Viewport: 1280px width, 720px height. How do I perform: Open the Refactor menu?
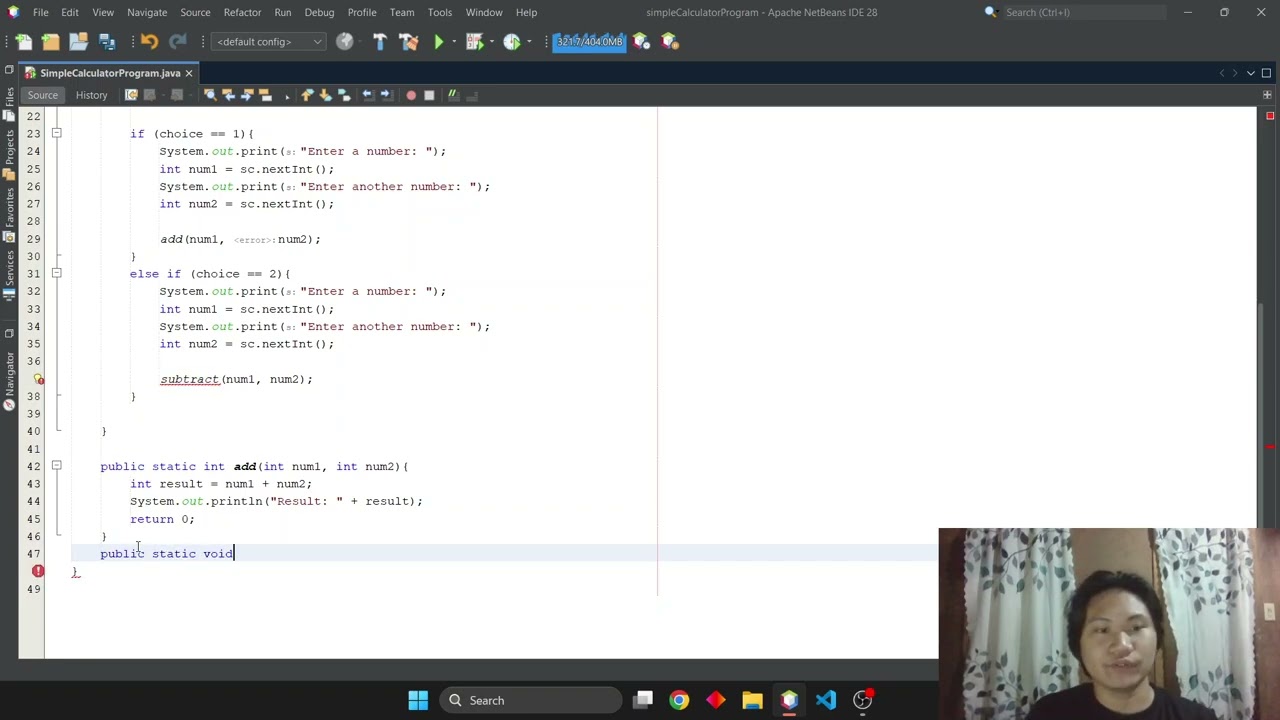coord(242,12)
